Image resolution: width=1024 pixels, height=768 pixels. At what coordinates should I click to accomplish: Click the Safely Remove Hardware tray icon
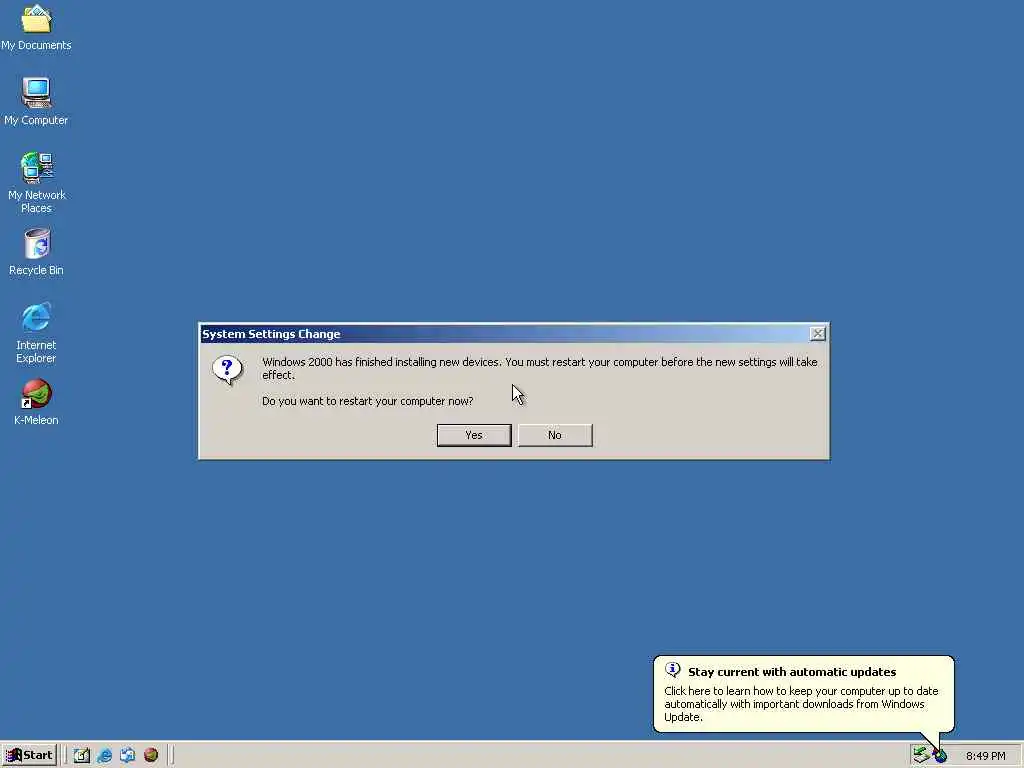click(921, 755)
